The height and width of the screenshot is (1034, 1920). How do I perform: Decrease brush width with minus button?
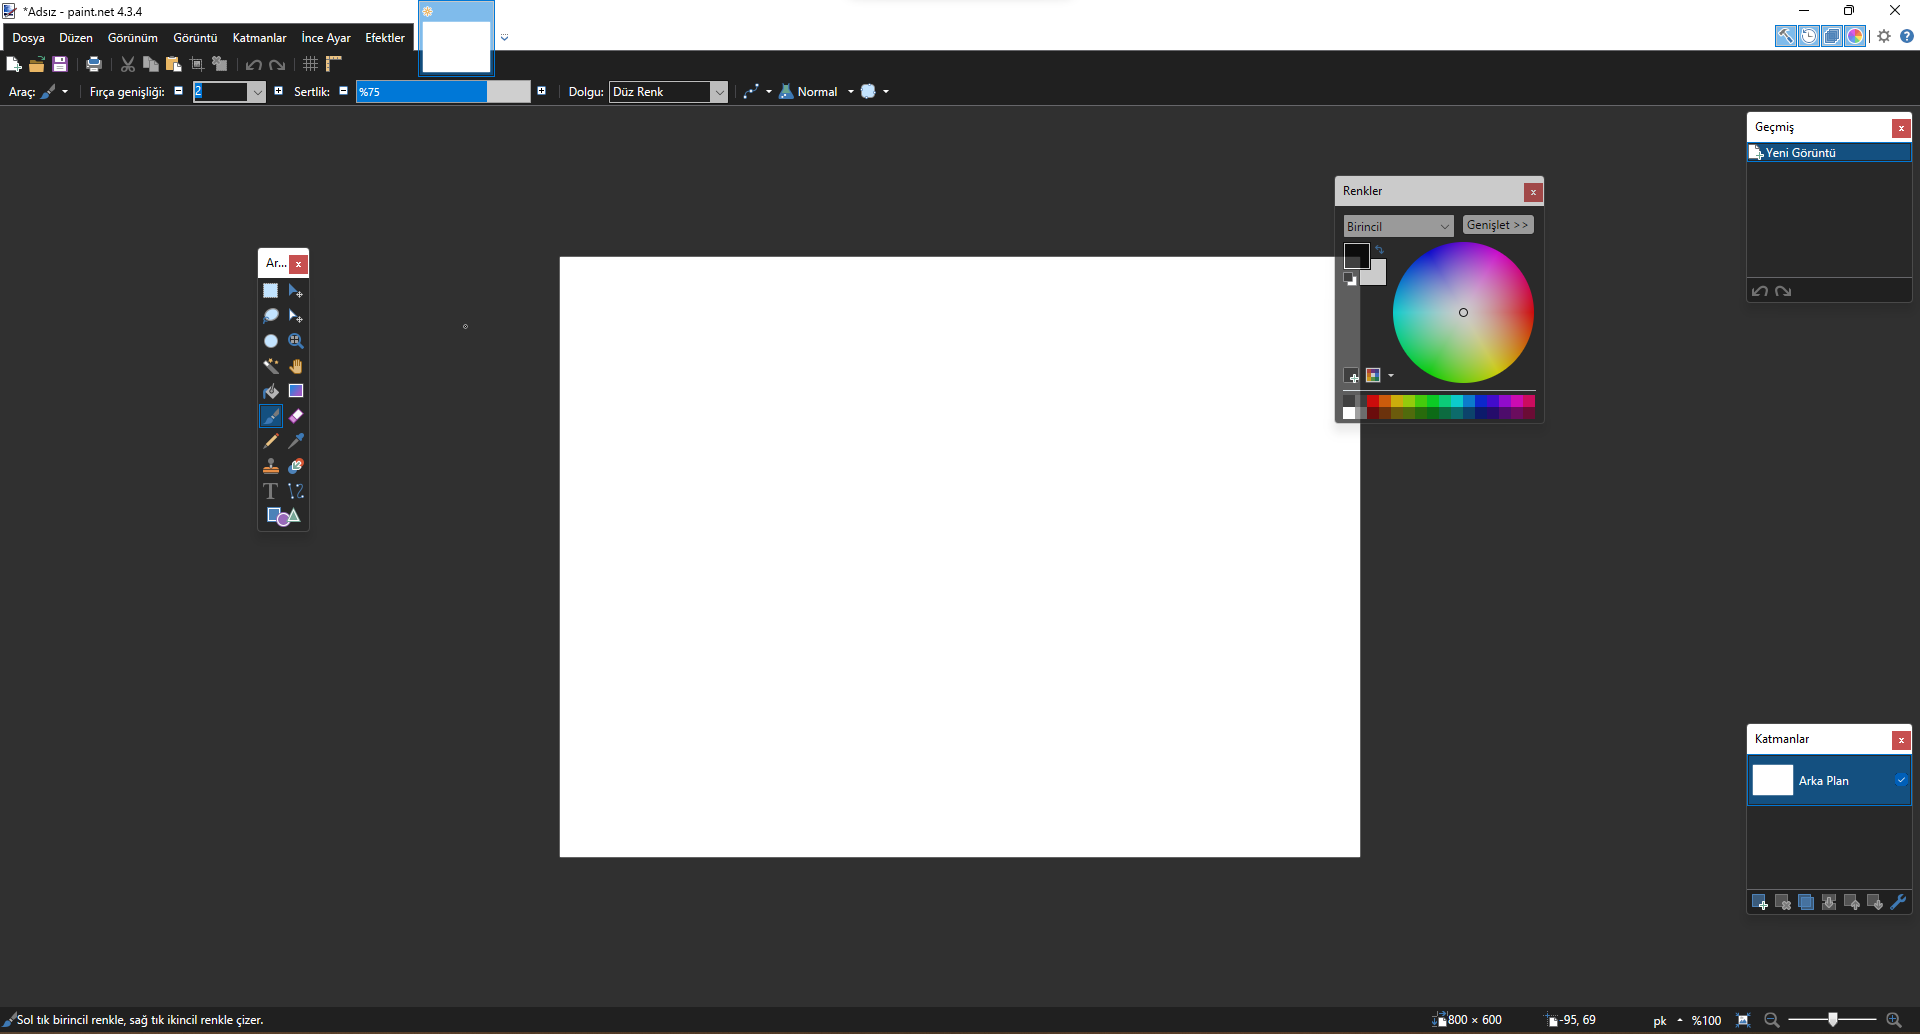179,91
